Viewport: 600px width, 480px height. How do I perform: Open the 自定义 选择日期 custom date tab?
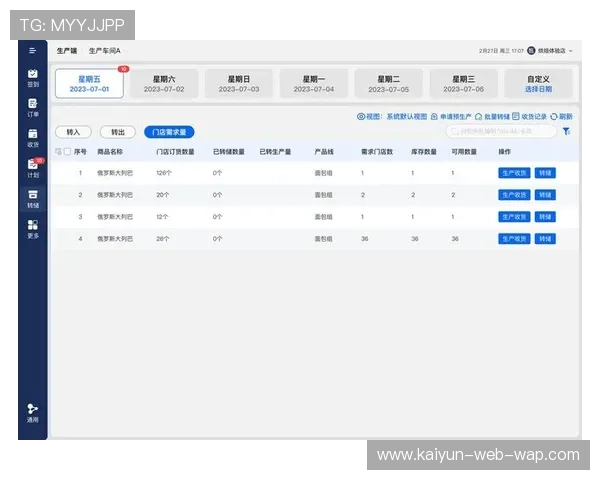538,84
